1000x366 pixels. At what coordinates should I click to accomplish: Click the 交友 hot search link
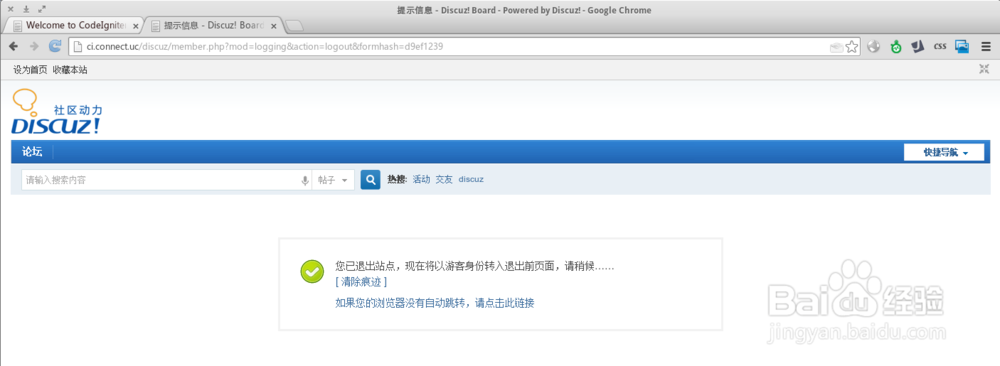[x=444, y=180]
